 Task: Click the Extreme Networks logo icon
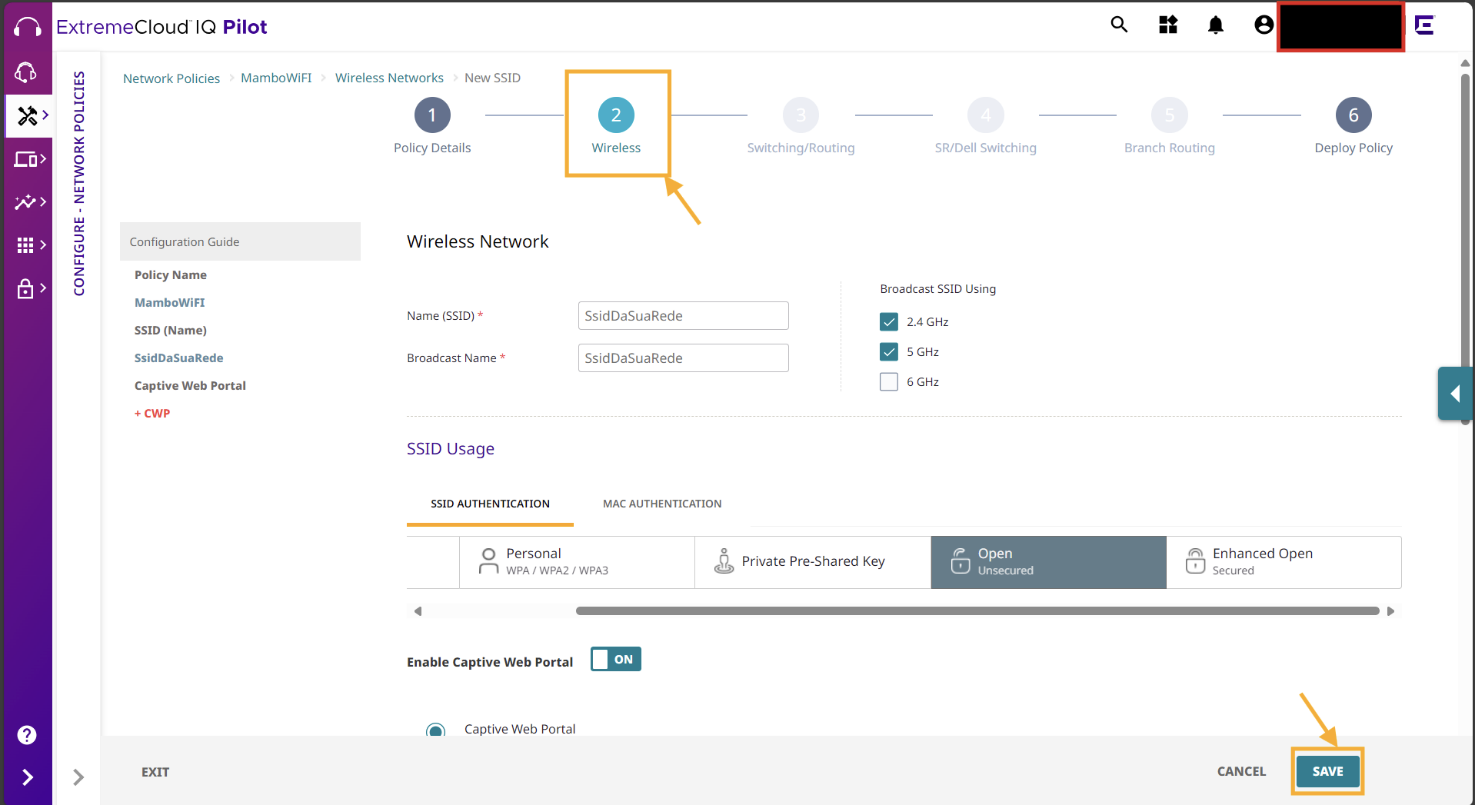1424,25
